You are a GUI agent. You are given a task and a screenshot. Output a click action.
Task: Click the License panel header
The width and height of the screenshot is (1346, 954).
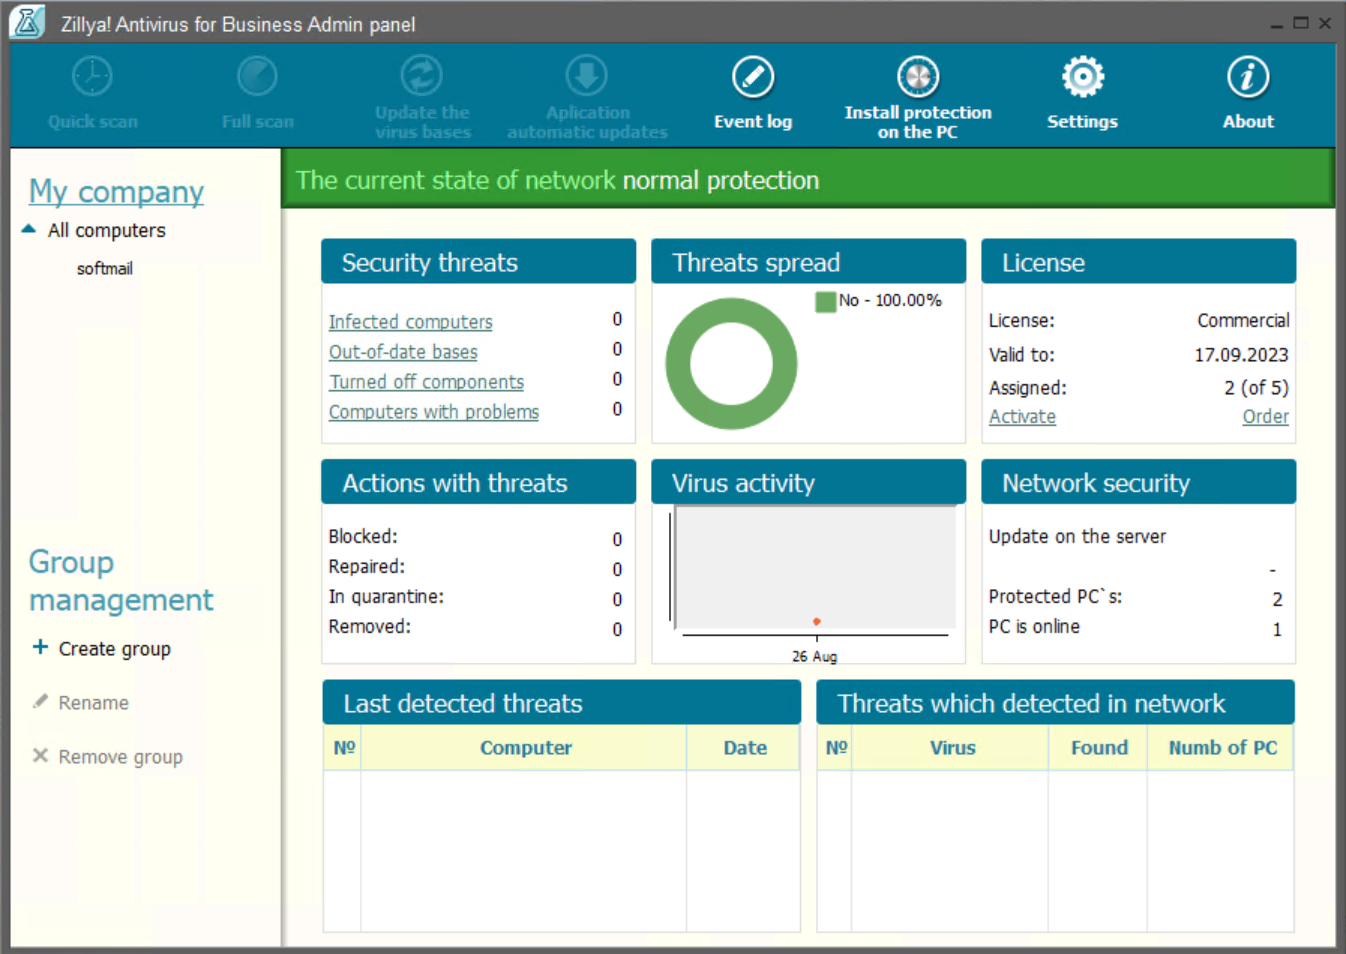click(x=1138, y=262)
